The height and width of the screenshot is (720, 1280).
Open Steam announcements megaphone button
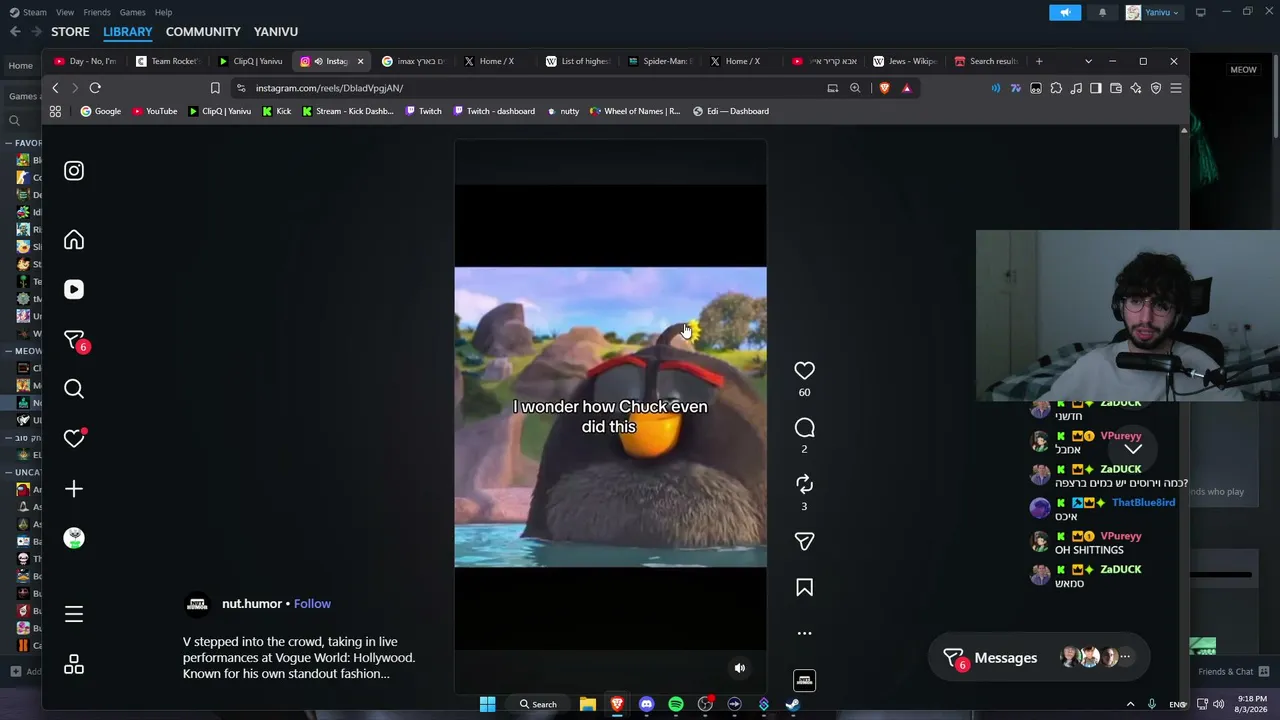coord(1065,12)
